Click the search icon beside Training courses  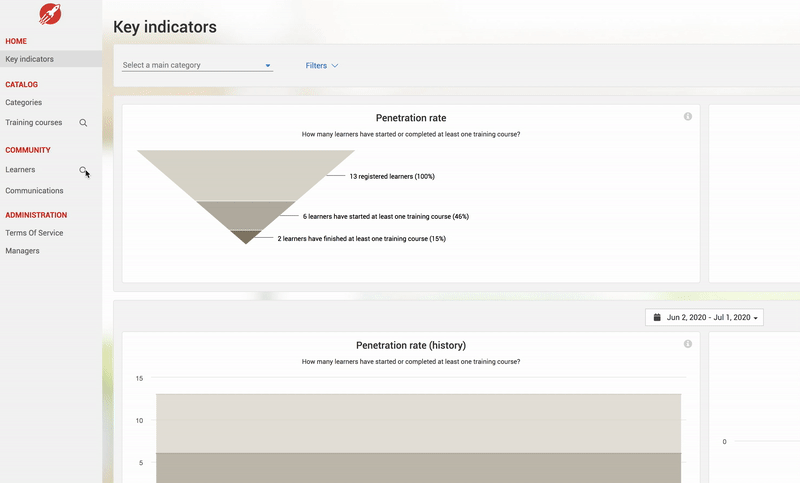coord(83,123)
